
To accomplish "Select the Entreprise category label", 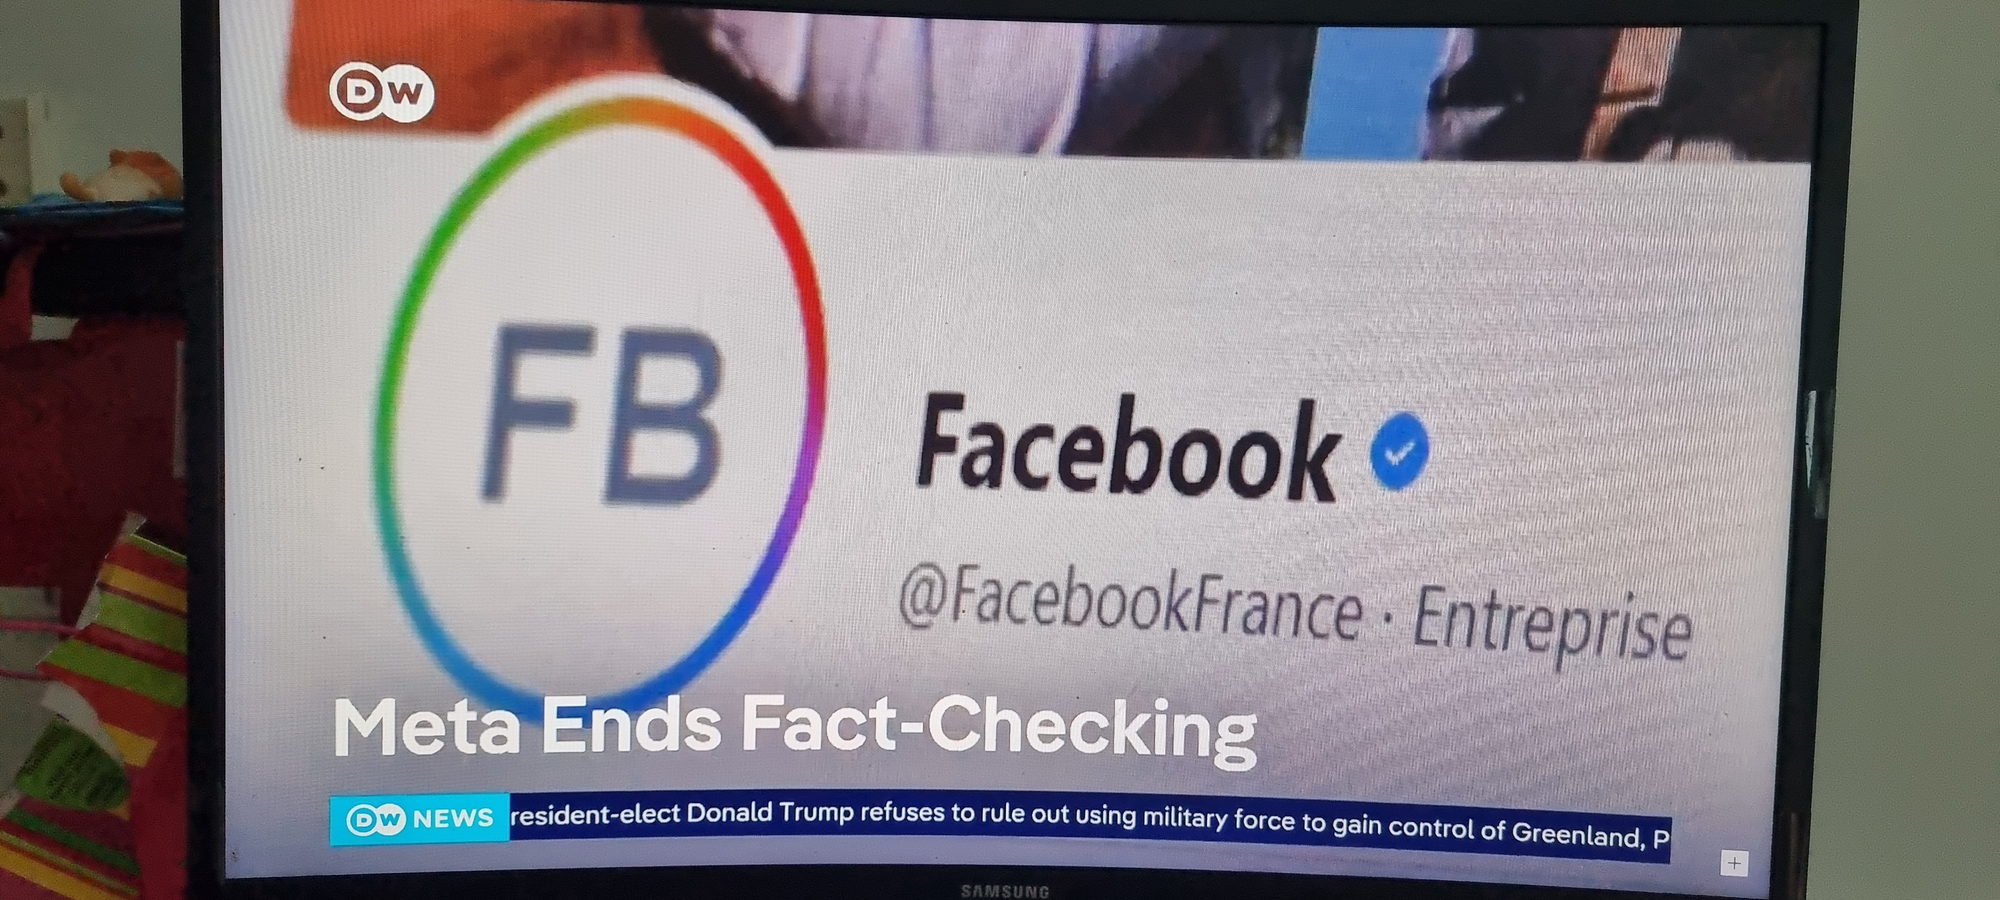I will click(x=1551, y=625).
